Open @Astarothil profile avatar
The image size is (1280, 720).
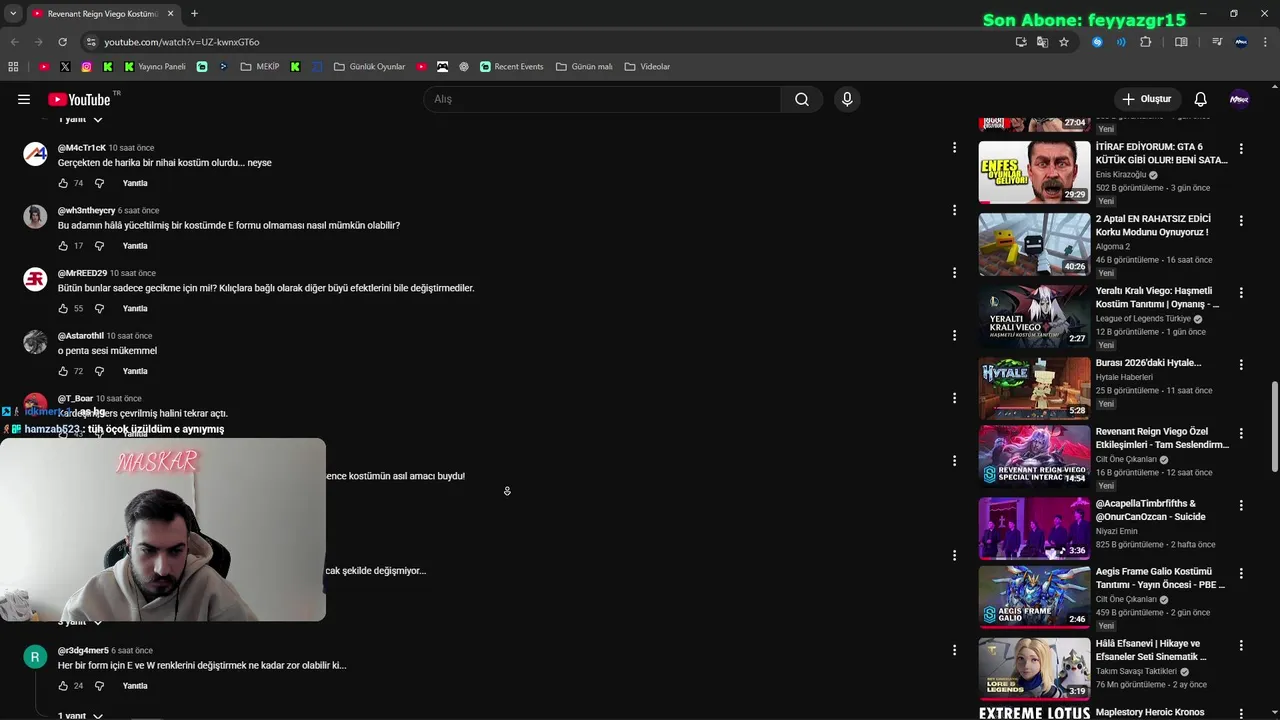(x=35, y=342)
